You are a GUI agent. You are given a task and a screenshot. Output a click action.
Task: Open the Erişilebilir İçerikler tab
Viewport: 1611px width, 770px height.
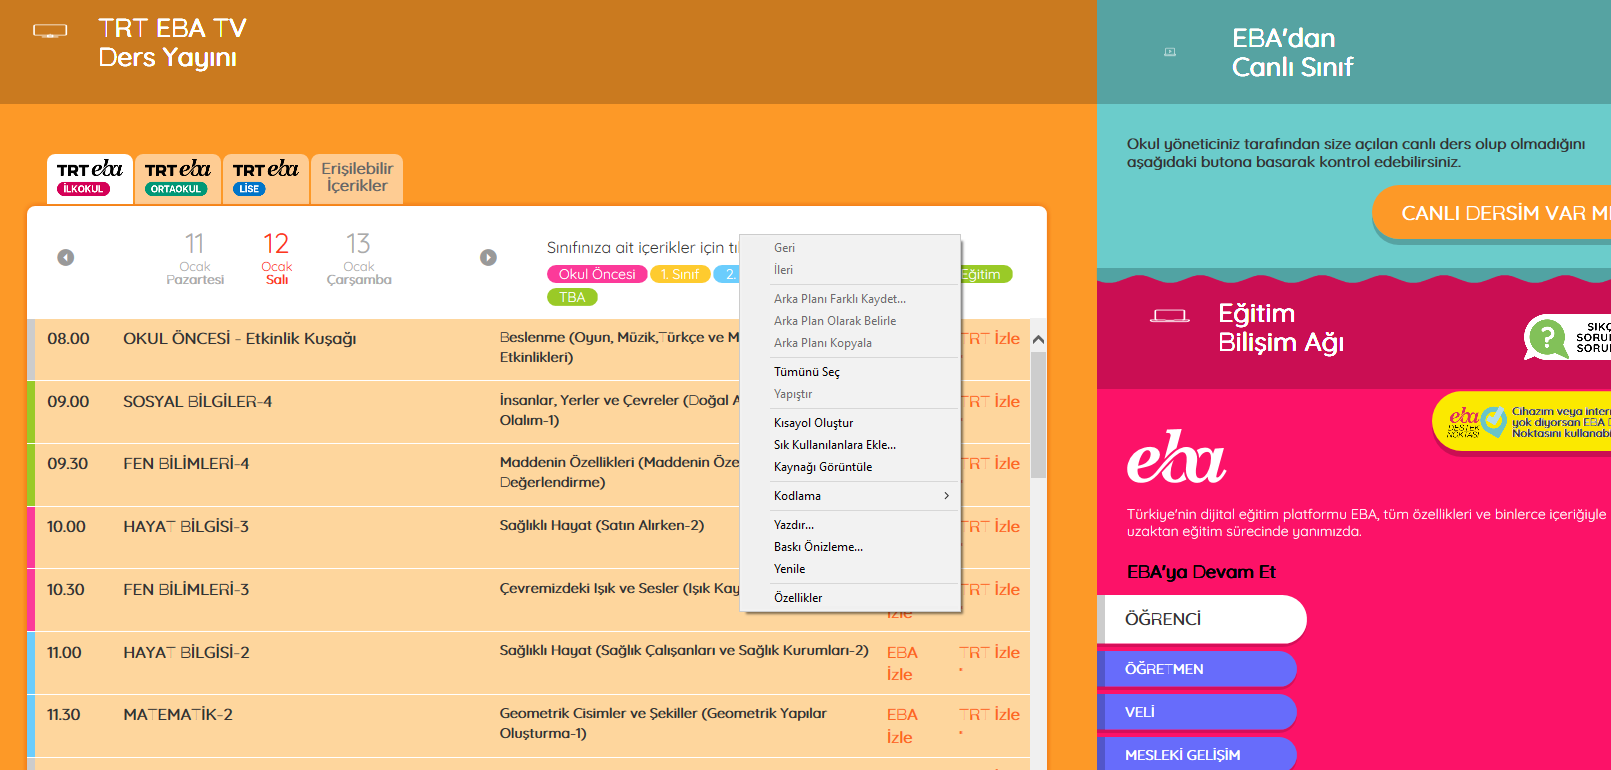point(357,178)
